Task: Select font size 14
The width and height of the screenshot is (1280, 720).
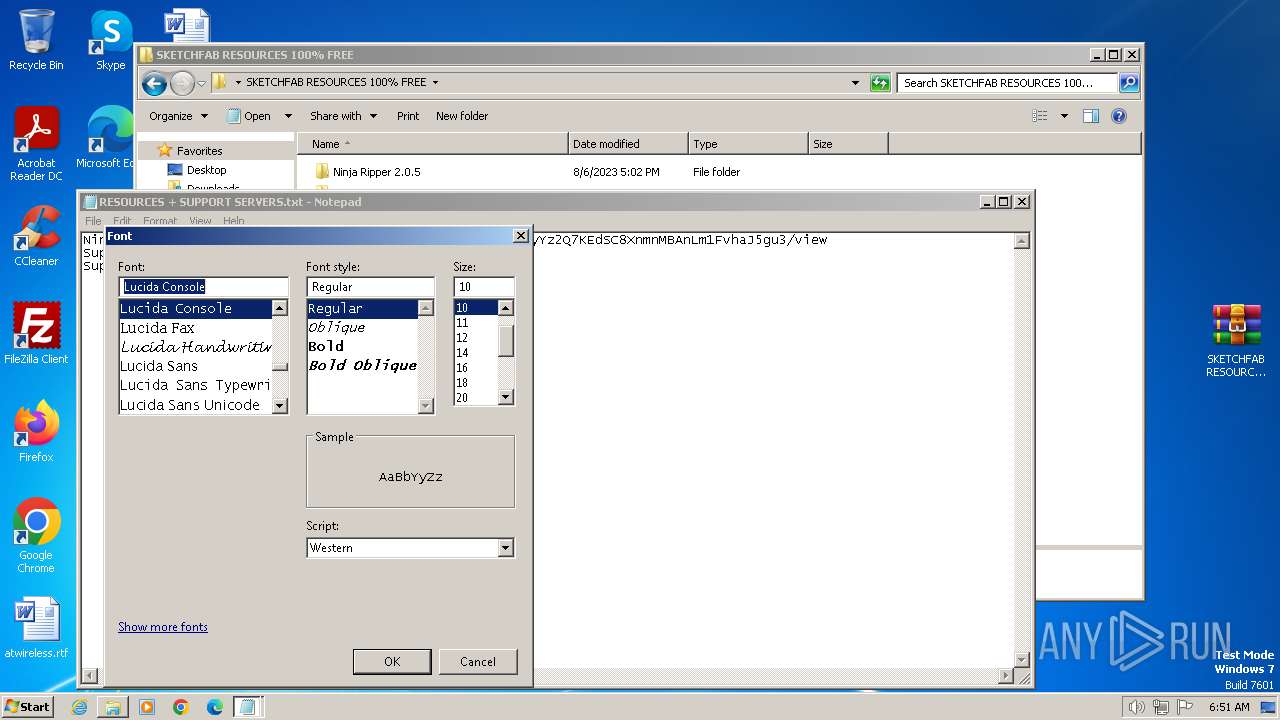Action: [x=475, y=353]
